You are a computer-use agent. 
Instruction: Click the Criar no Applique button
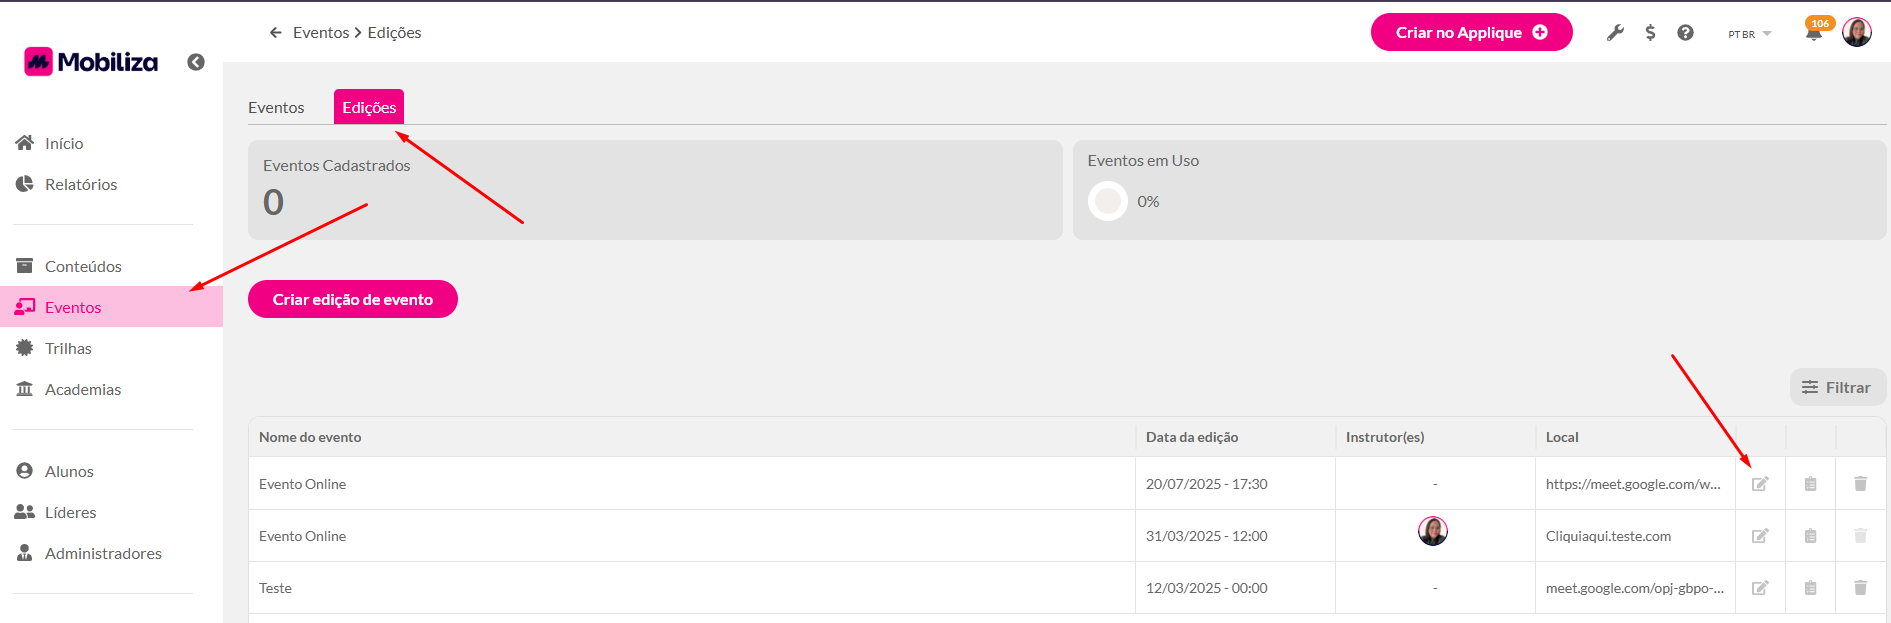(1471, 33)
